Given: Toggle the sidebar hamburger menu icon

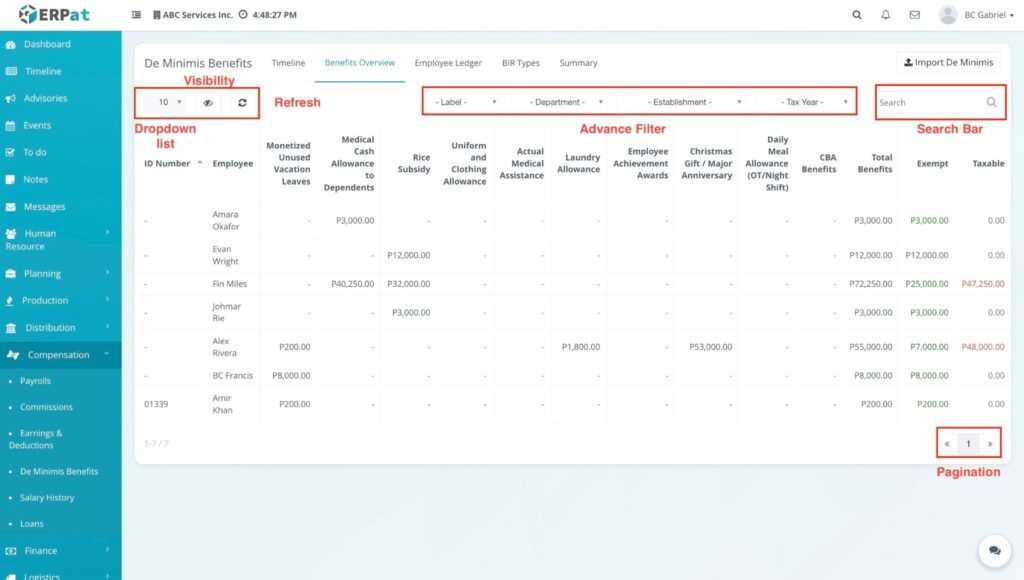Looking at the screenshot, I should [x=136, y=15].
